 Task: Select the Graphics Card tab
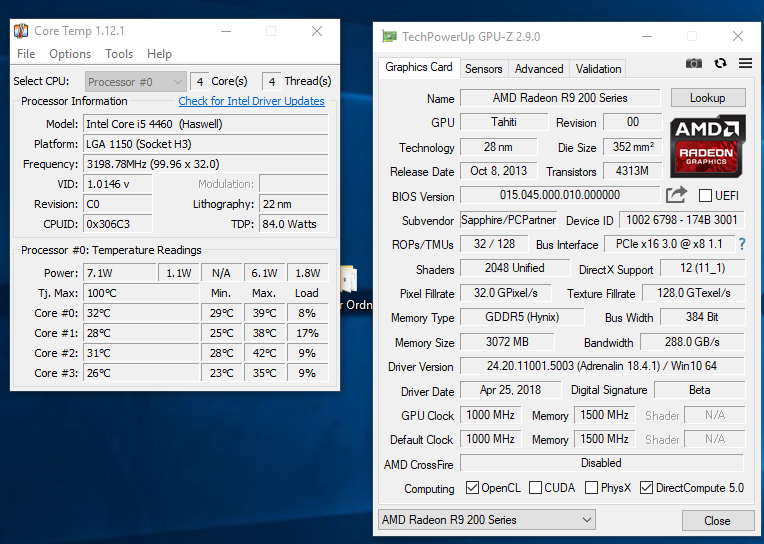pyautogui.click(x=419, y=67)
